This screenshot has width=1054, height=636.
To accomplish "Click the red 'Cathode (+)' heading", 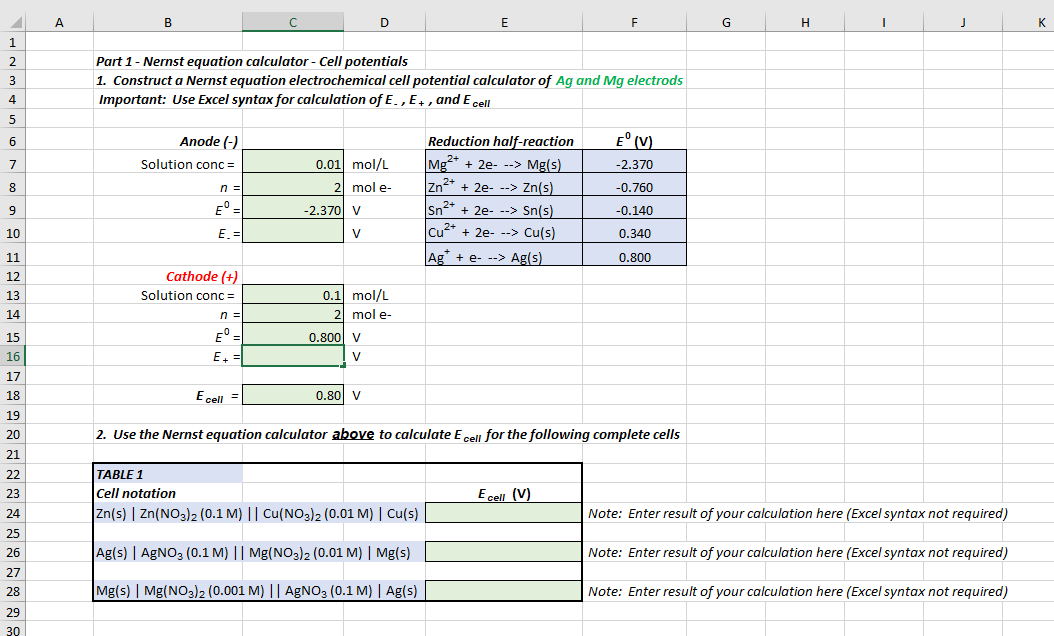I will (x=202, y=276).
